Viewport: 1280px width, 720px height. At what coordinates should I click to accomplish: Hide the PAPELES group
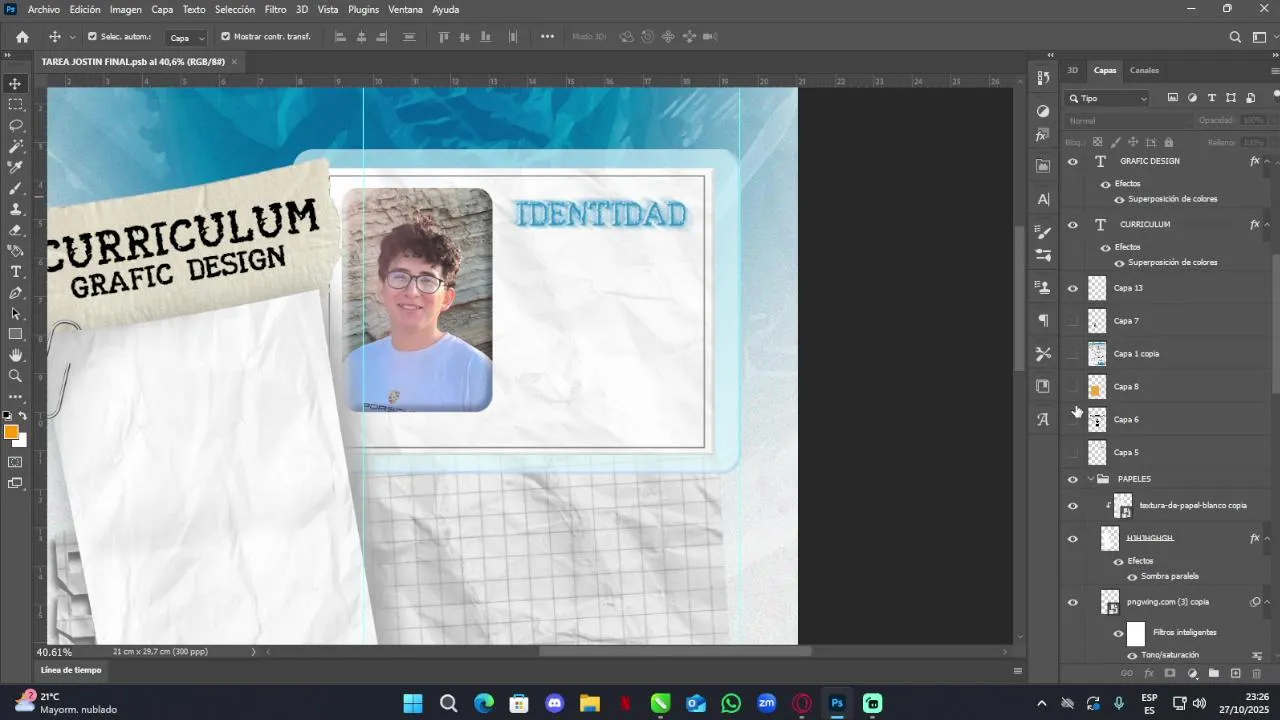pyautogui.click(x=1073, y=479)
